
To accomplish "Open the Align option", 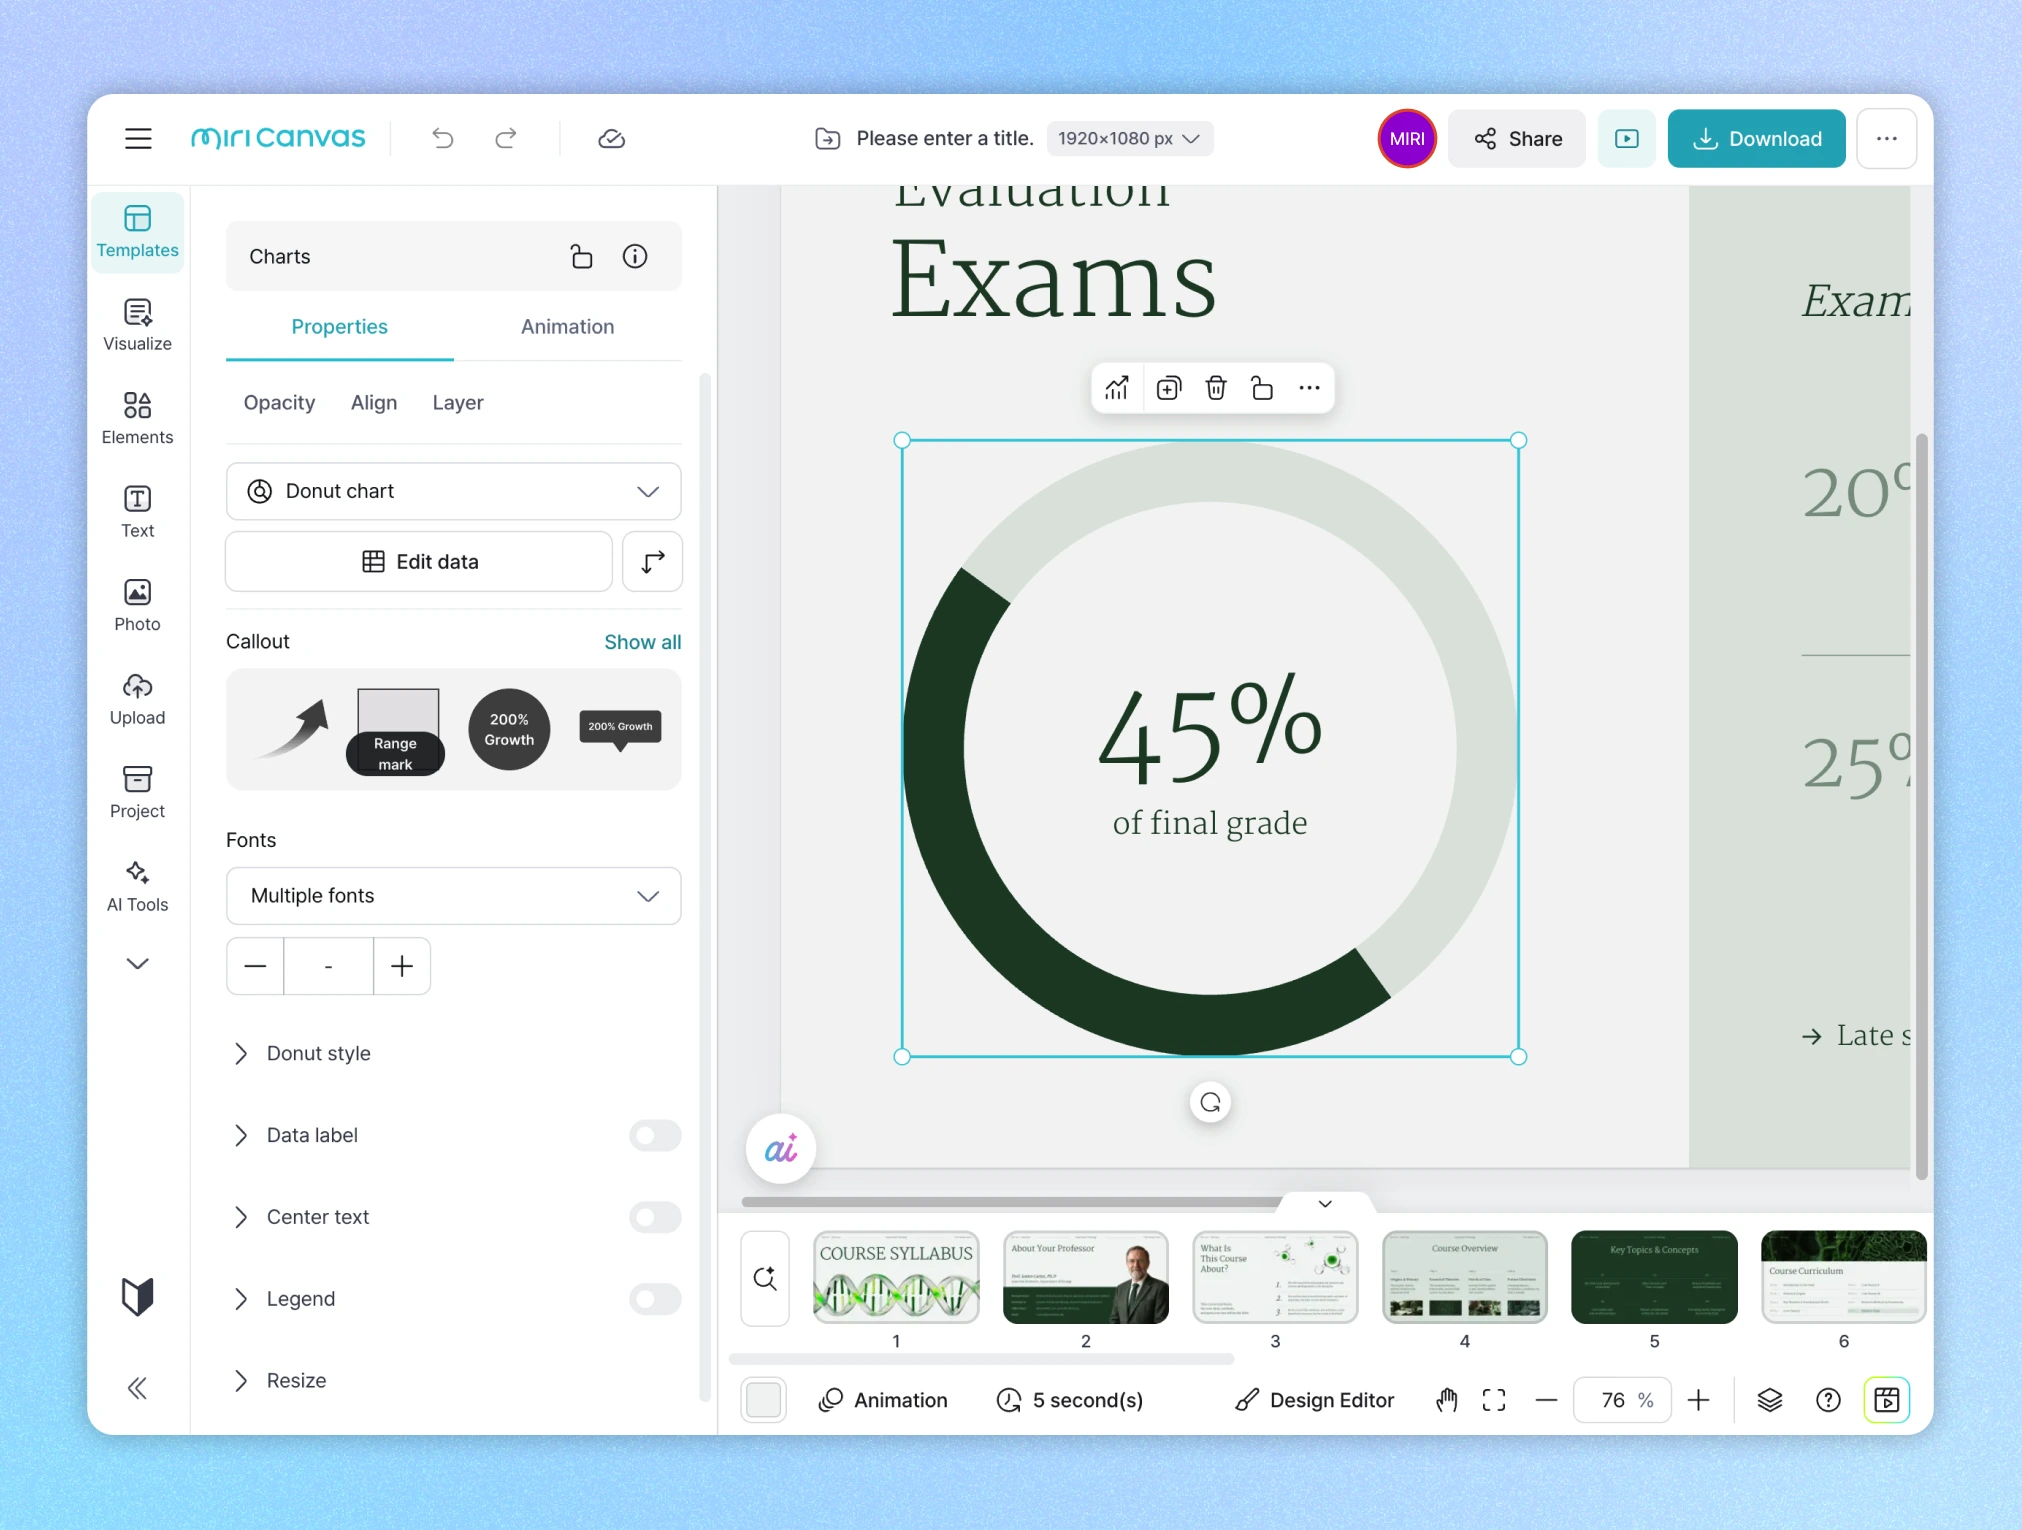I will [x=374, y=403].
